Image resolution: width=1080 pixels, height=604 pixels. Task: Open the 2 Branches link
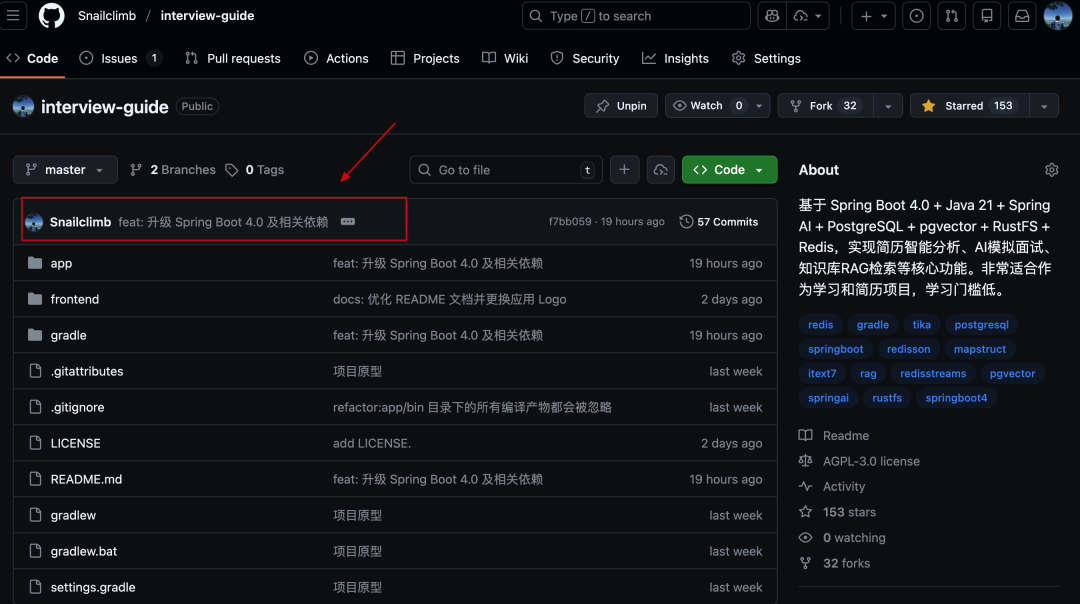point(173,170)
